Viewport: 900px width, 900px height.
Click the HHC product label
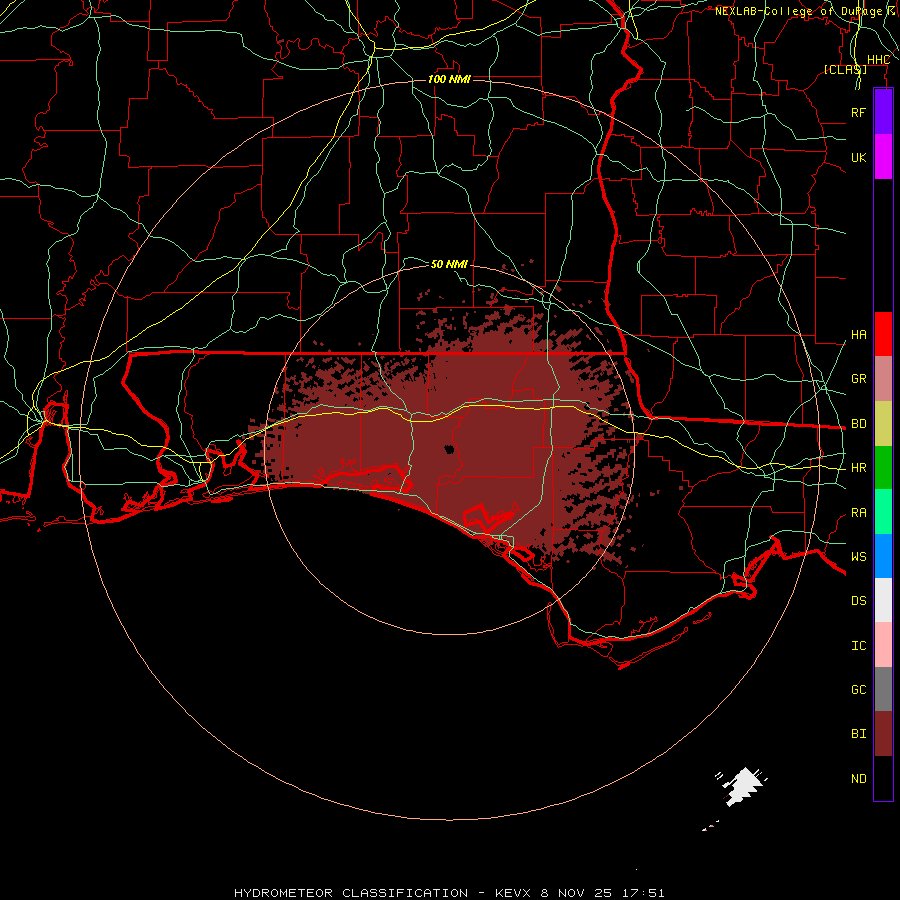click(878, 60)
